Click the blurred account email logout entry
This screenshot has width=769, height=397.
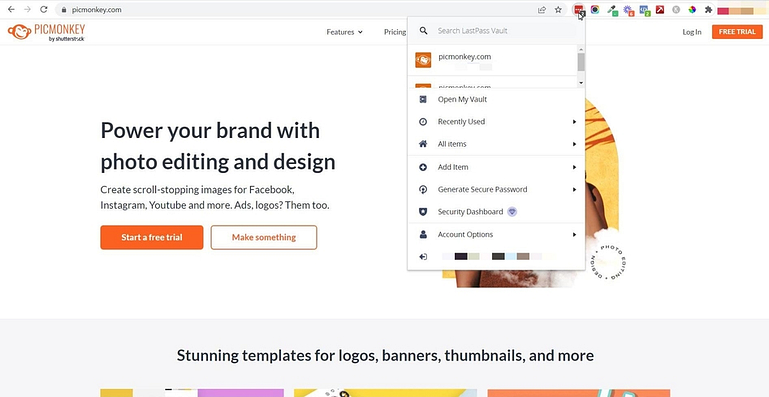(496, 257)
